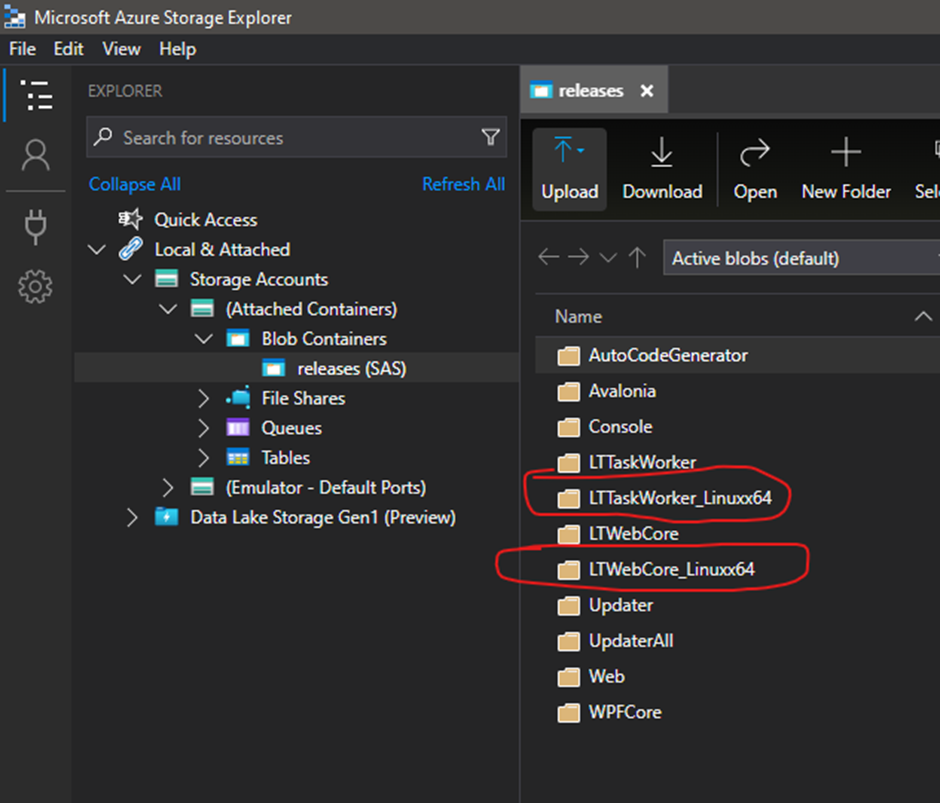The width and height of the screenshot is (940, 803).
Task: Open the Active blobs (default) dropdown
Action: (x=802, y=258)
